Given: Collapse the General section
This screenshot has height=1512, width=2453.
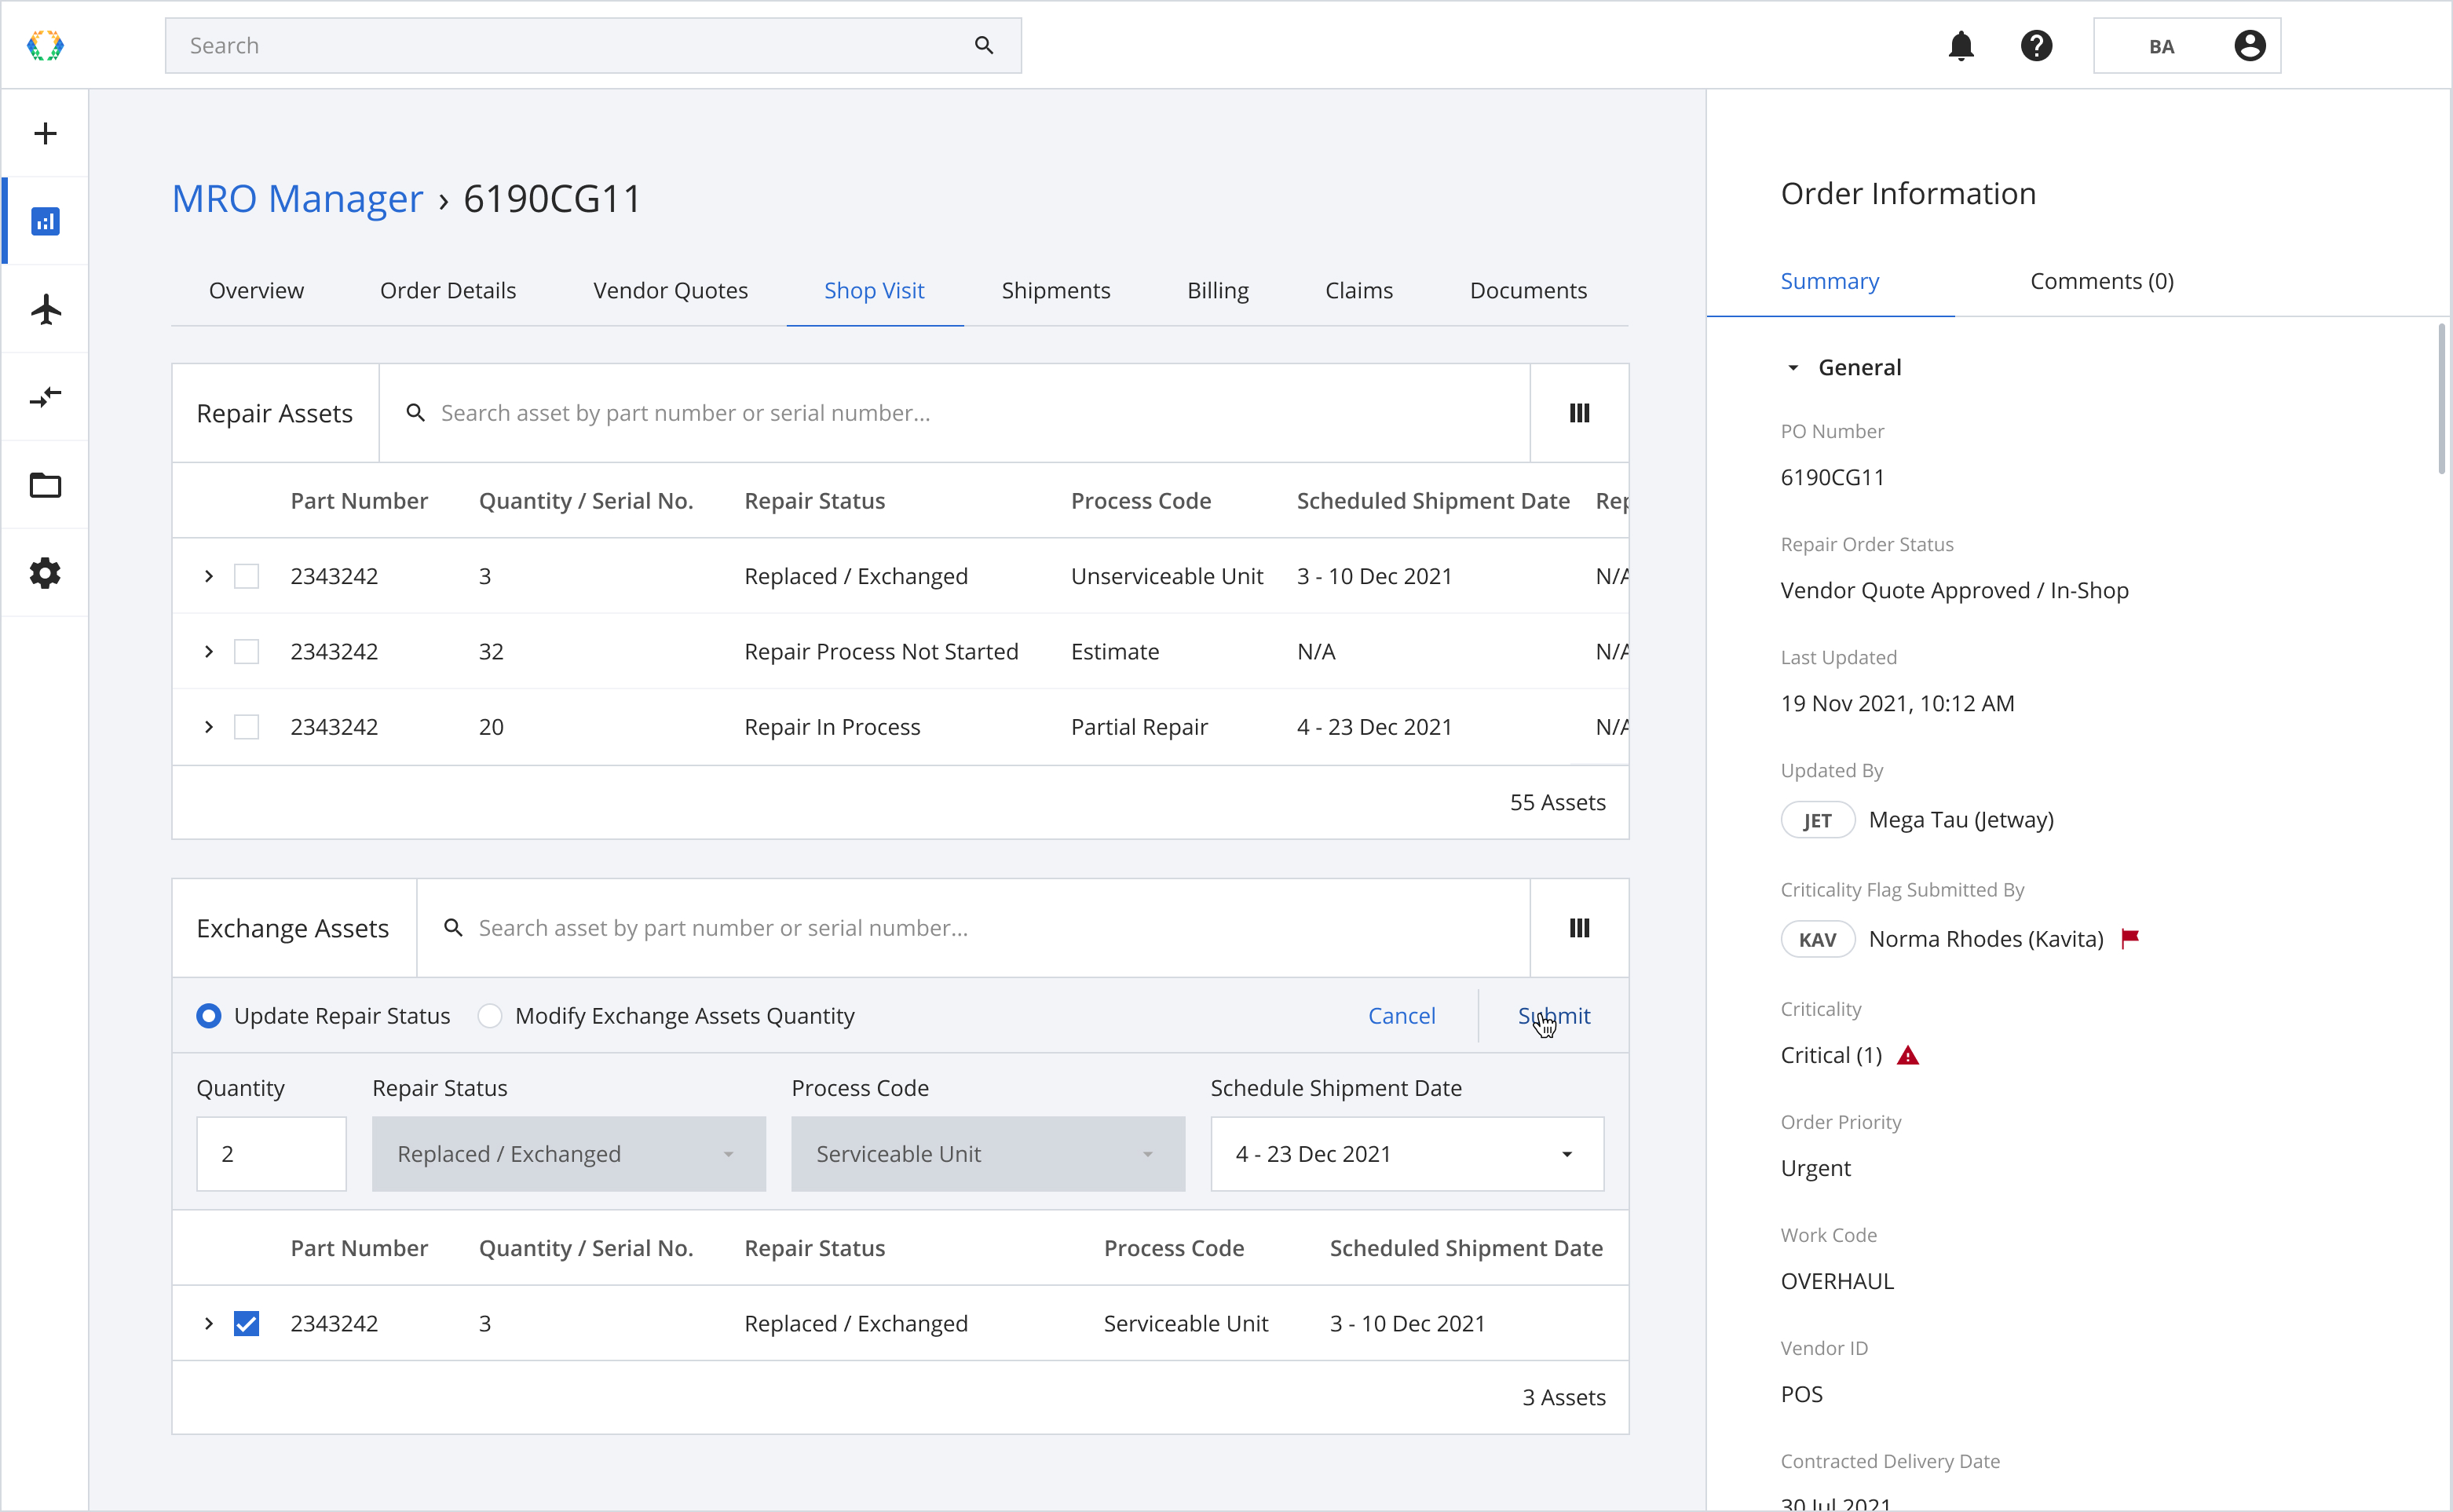Looking at the screenshot, I should (x=1793, y=368).
